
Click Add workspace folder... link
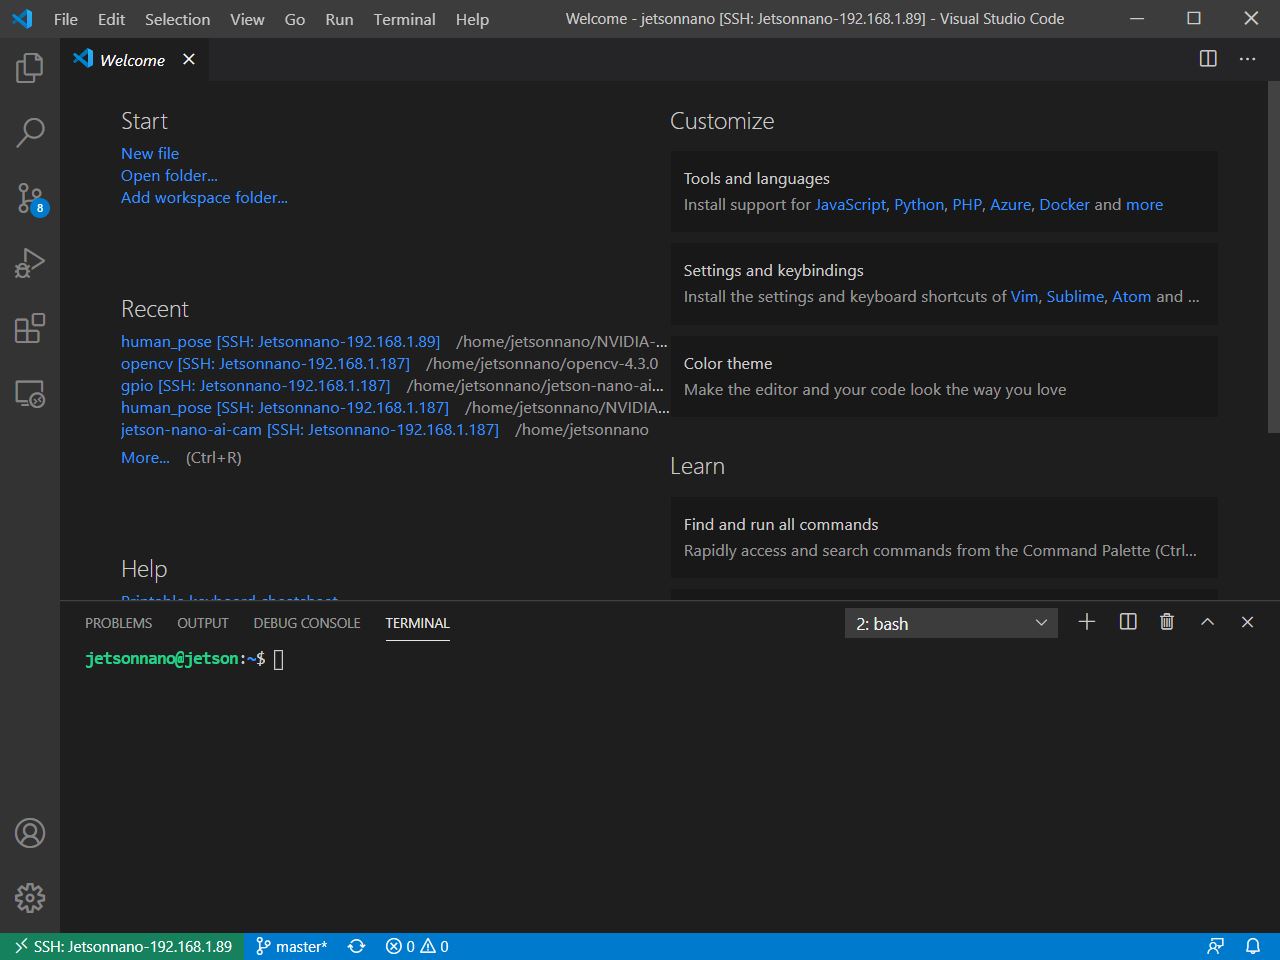tap(204, 197)
